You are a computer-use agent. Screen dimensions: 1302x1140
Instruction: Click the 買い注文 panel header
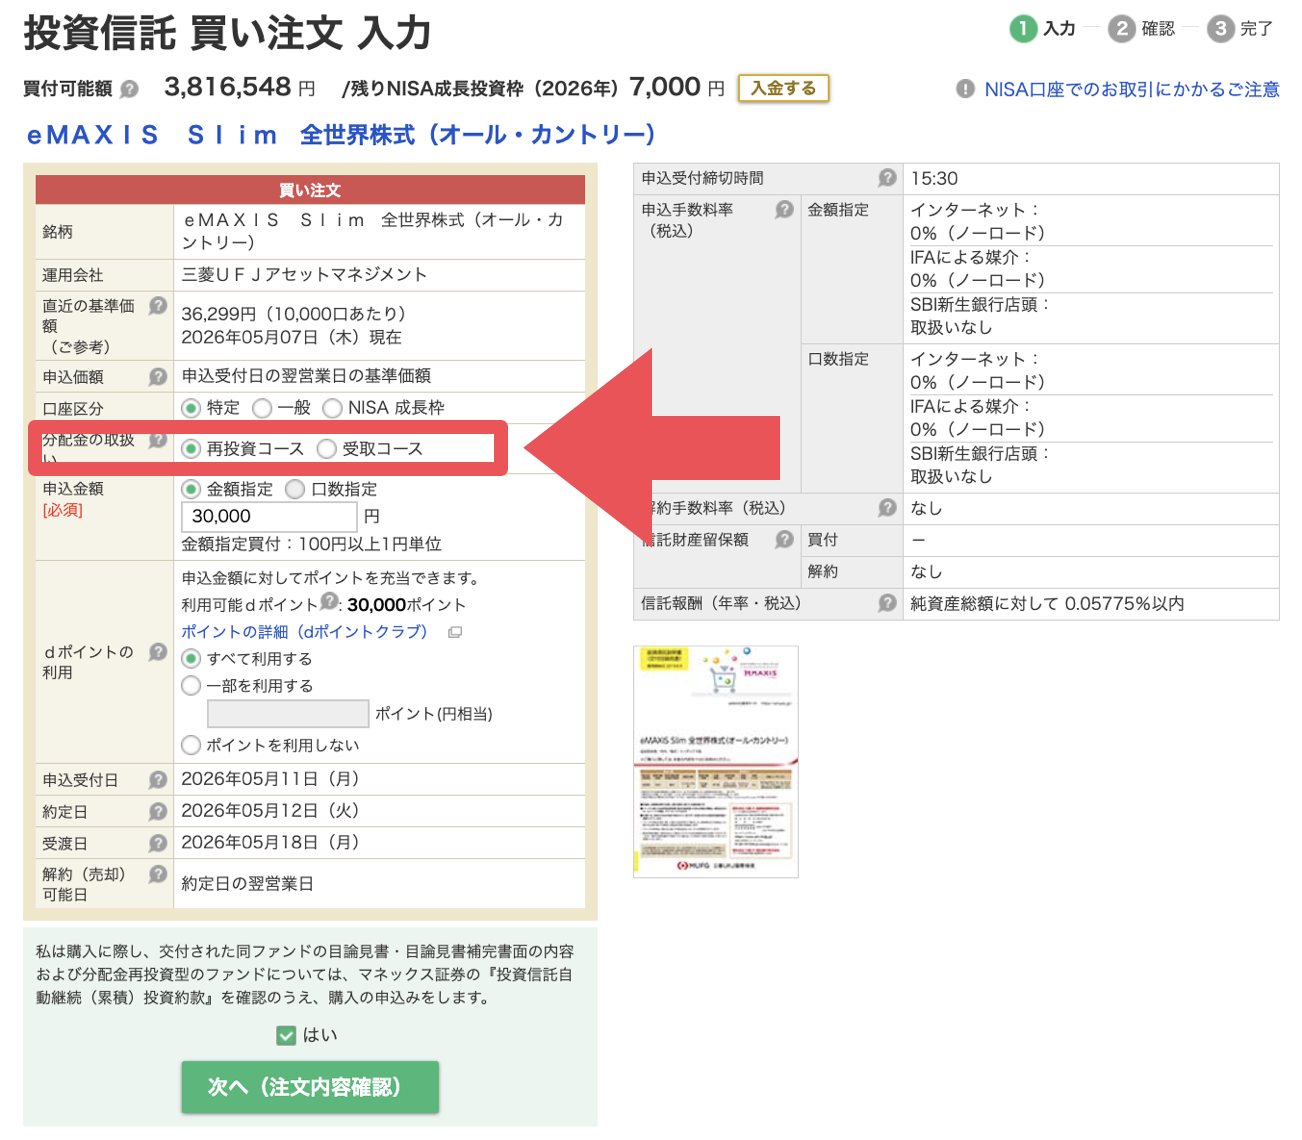pos(310,190)
